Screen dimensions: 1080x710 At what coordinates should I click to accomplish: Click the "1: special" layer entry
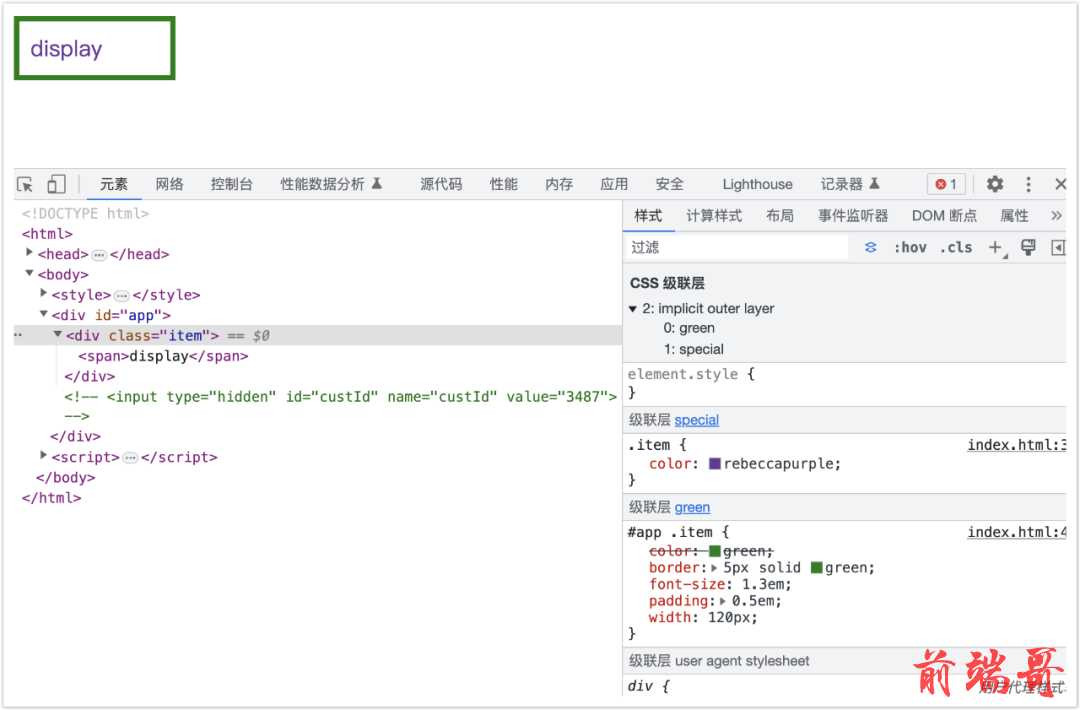[694, 349]
